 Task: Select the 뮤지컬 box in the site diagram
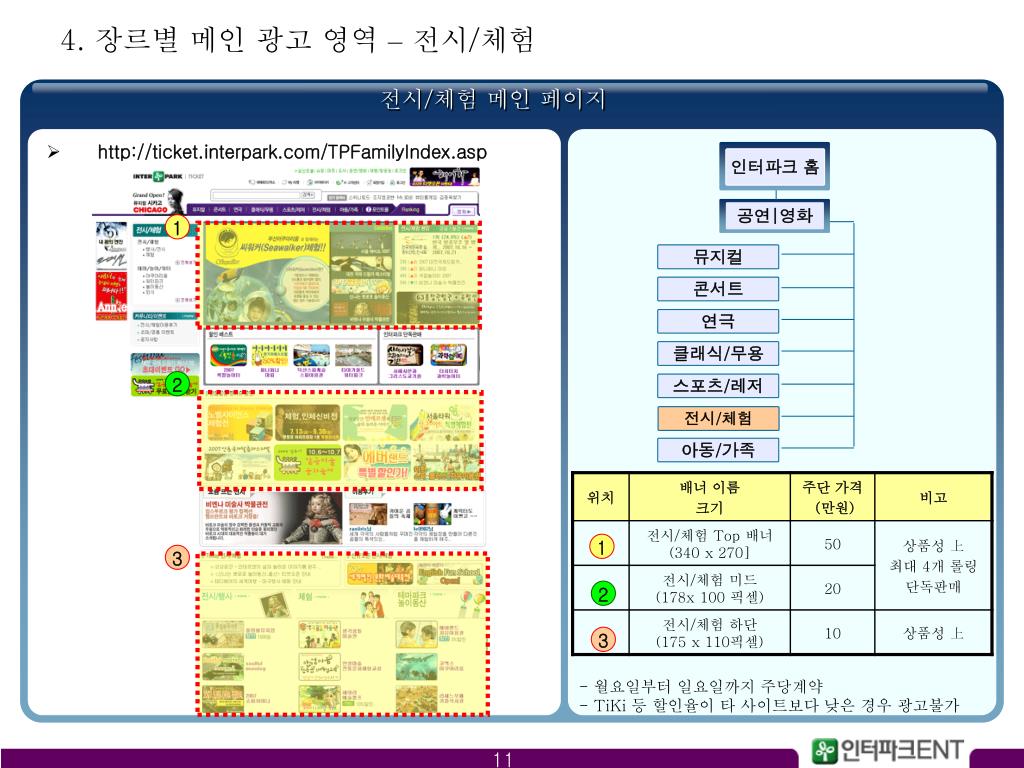tap(718, 257)
